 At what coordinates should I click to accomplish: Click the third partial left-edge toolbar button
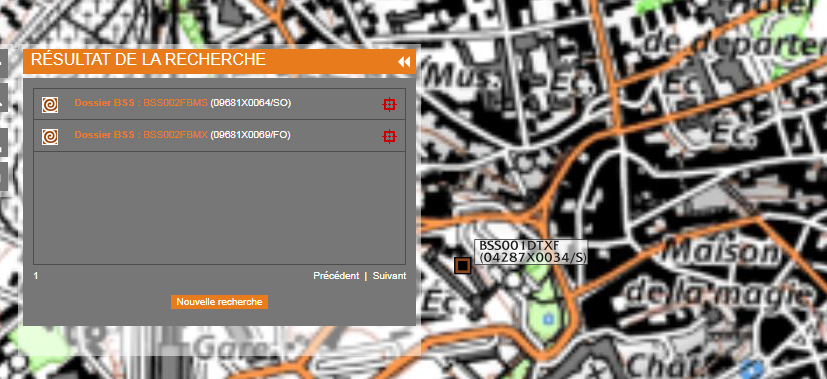click(x=3, y=142)
